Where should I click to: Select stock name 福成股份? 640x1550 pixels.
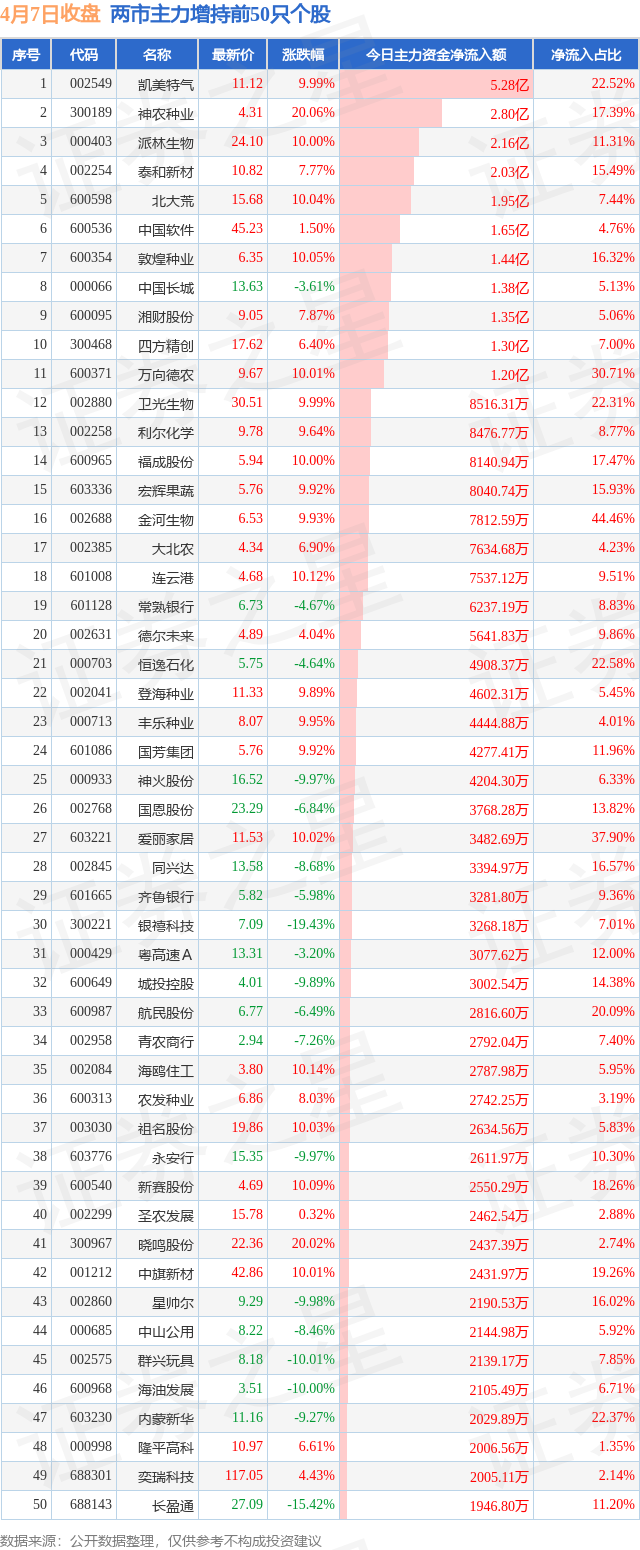coord(166,462)
